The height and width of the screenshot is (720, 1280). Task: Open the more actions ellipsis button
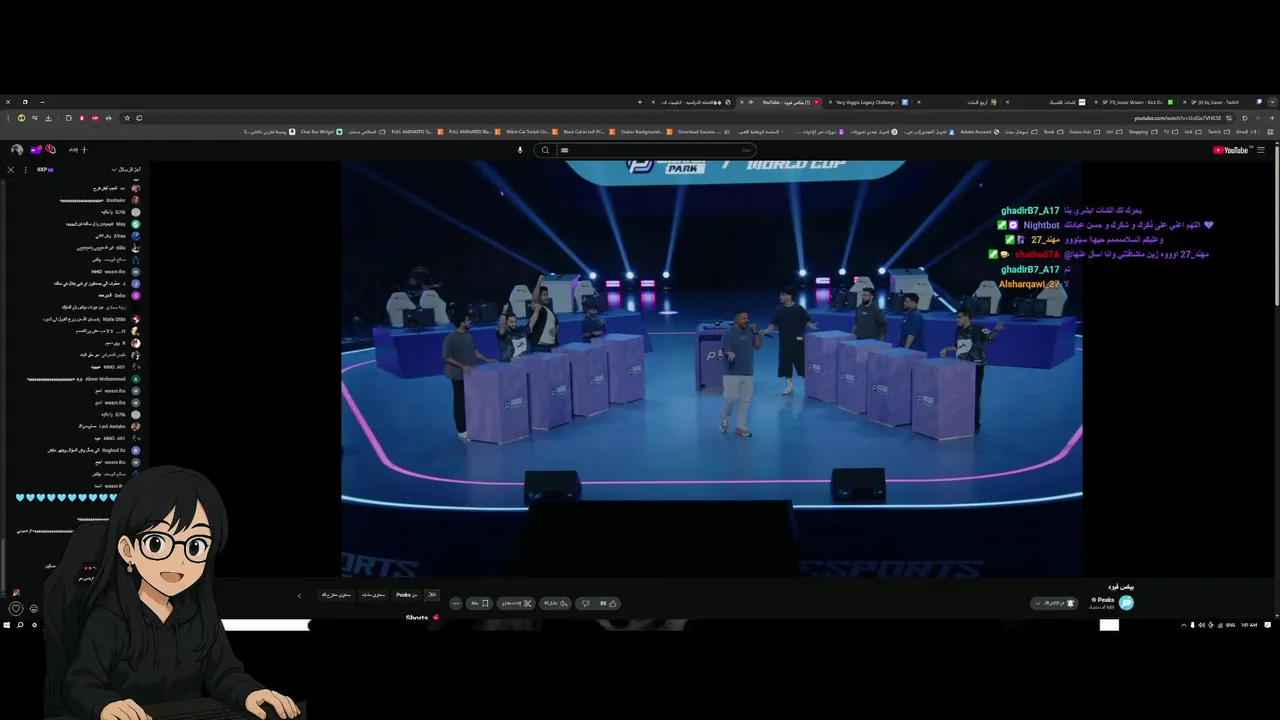(x=456, y=603)
